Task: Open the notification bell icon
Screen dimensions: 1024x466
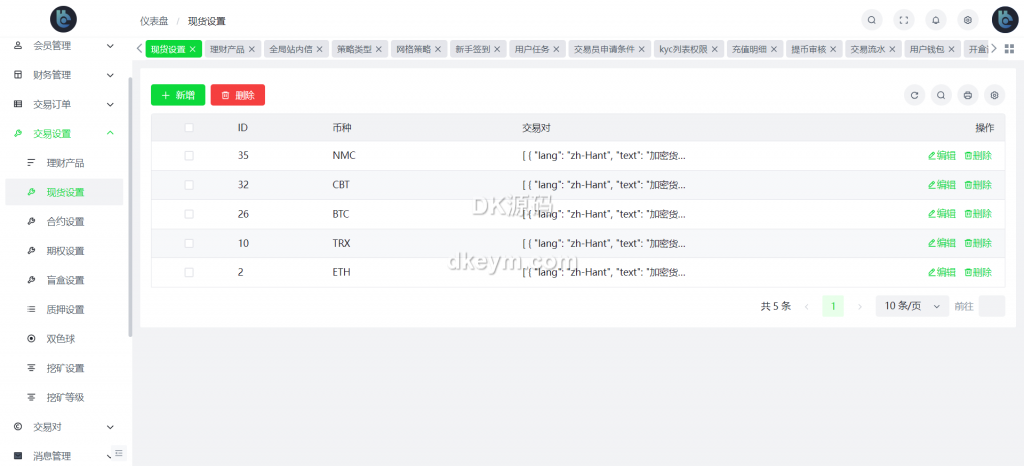Action: pos(936,19)
